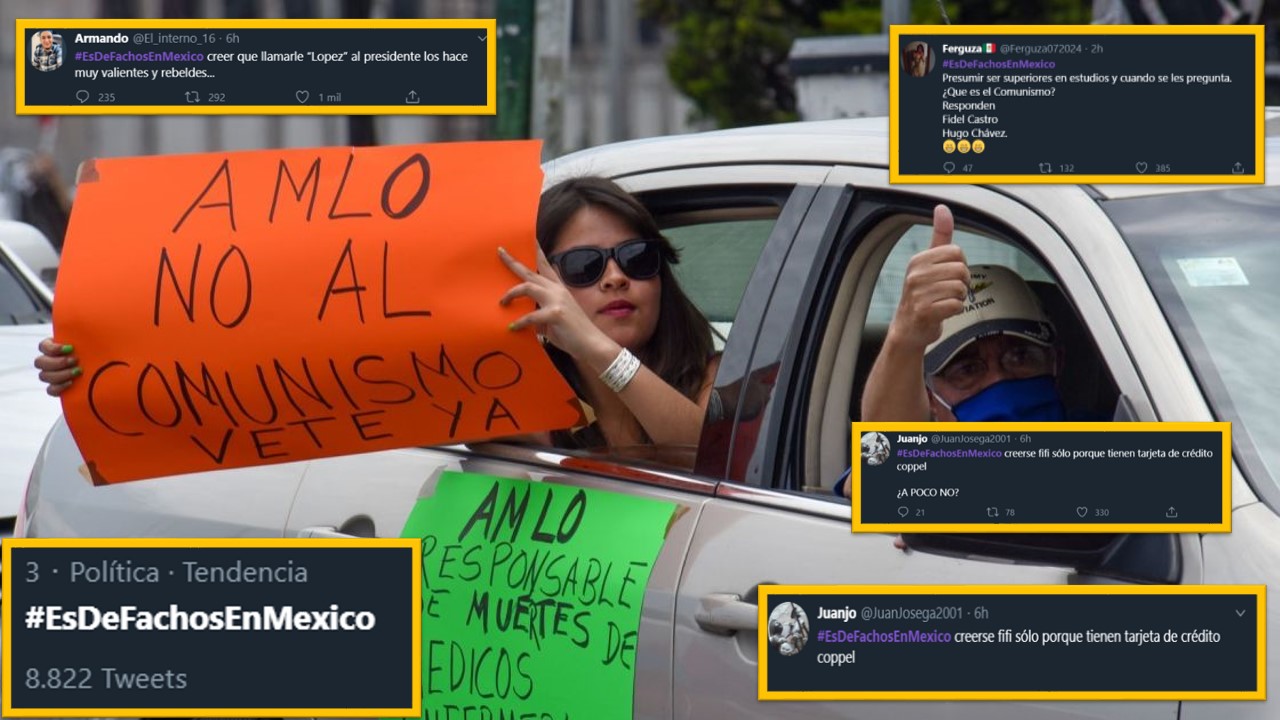Like Ferguza's tweet with 385 likes
This screenshot has height=720, width=1280.
[1141, 168]
